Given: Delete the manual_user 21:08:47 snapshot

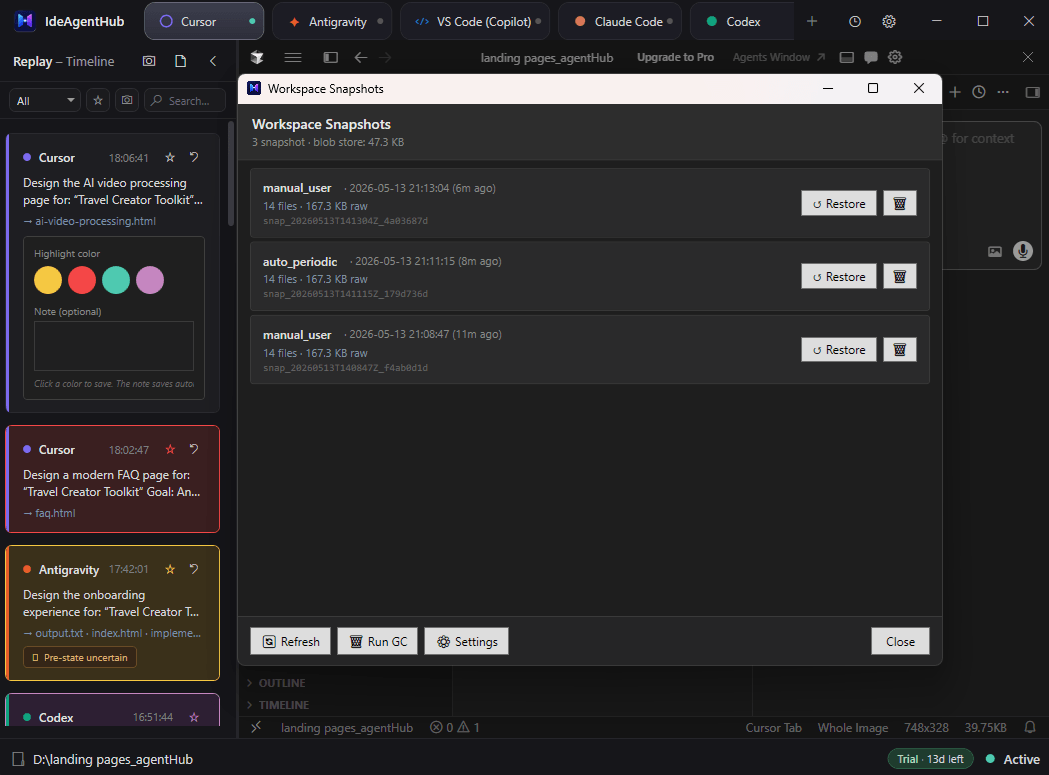Looking at the screenshot, I should click(x=900, y=349).
